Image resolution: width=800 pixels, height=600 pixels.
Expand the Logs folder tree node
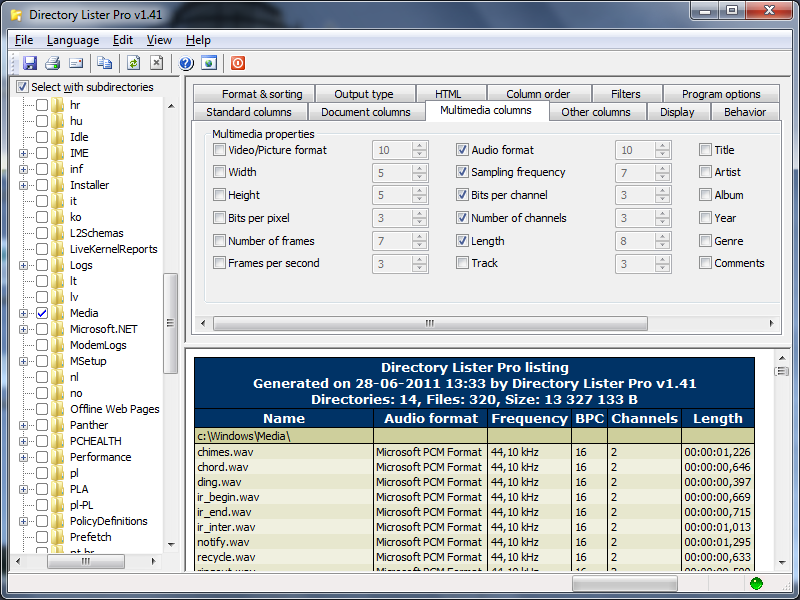coord(23,265)
